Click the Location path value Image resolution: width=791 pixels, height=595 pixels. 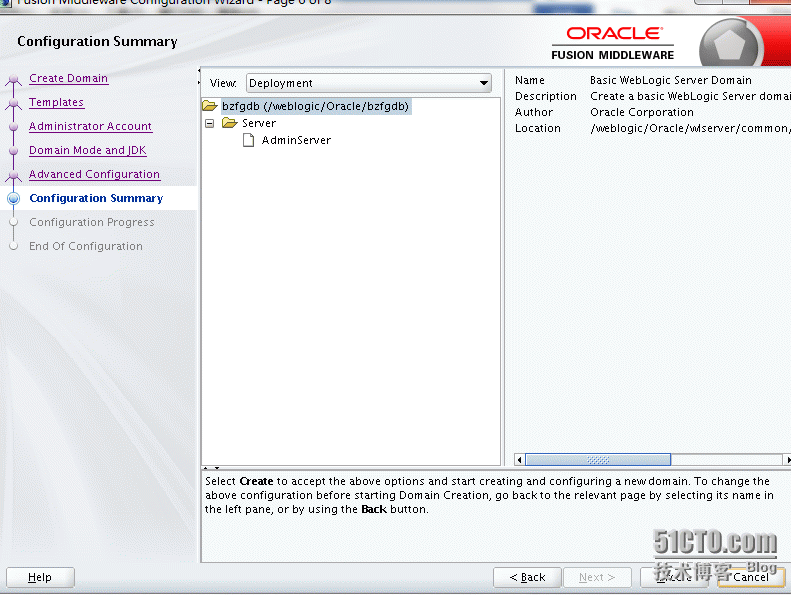click(690, 129)
